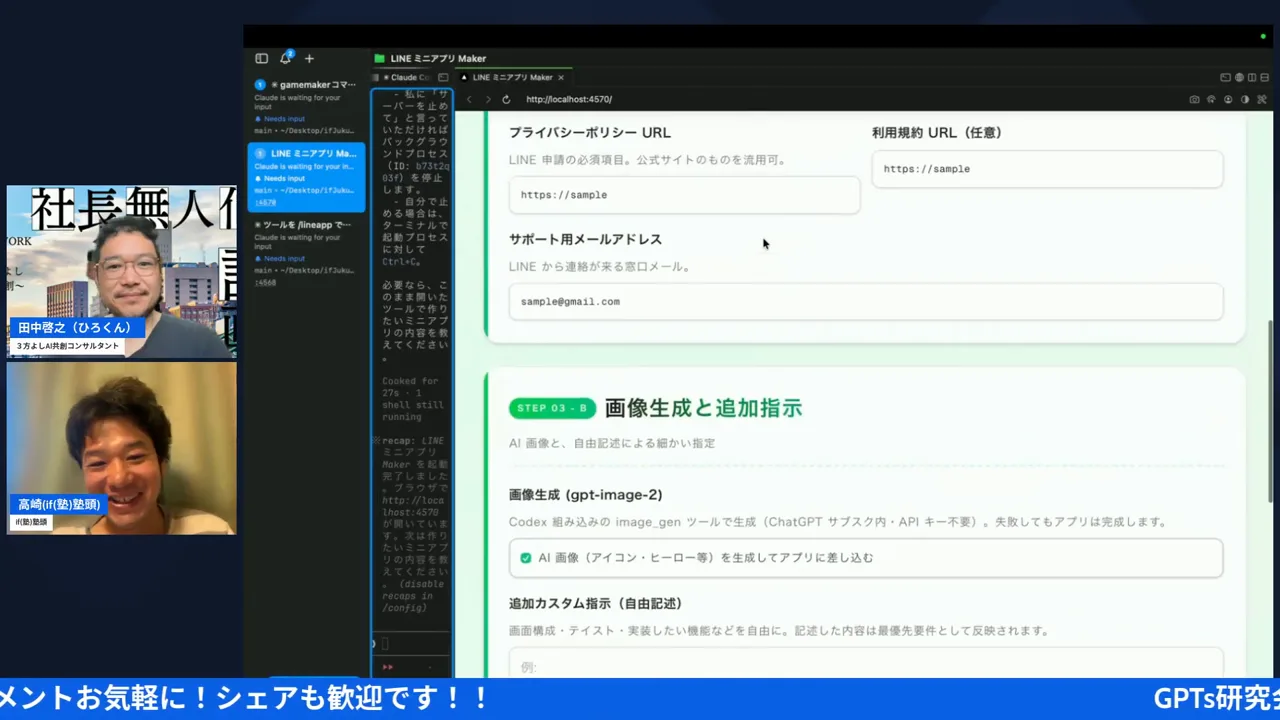1280x720 pixels.
Task: Open the ツールを /lineapp session
Action: pos(306,253)
